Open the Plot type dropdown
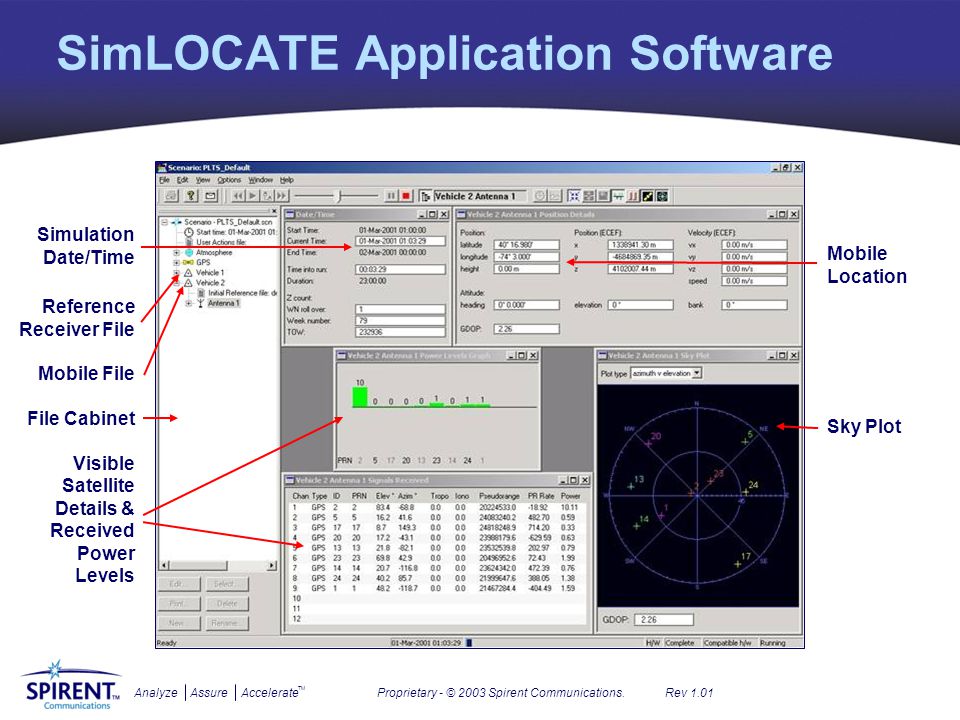 [697, 373]
